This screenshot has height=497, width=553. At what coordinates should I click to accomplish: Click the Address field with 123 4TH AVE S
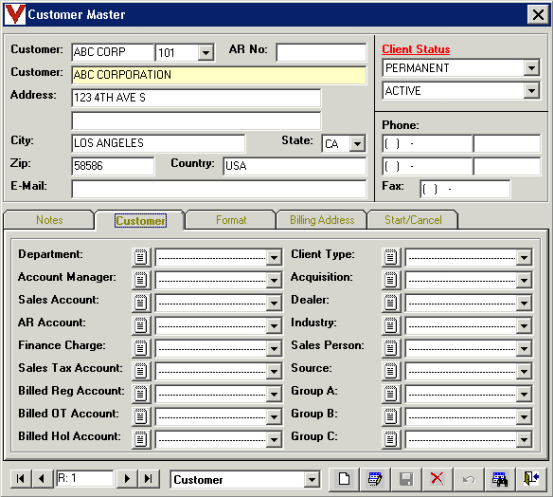click(196, 98)
